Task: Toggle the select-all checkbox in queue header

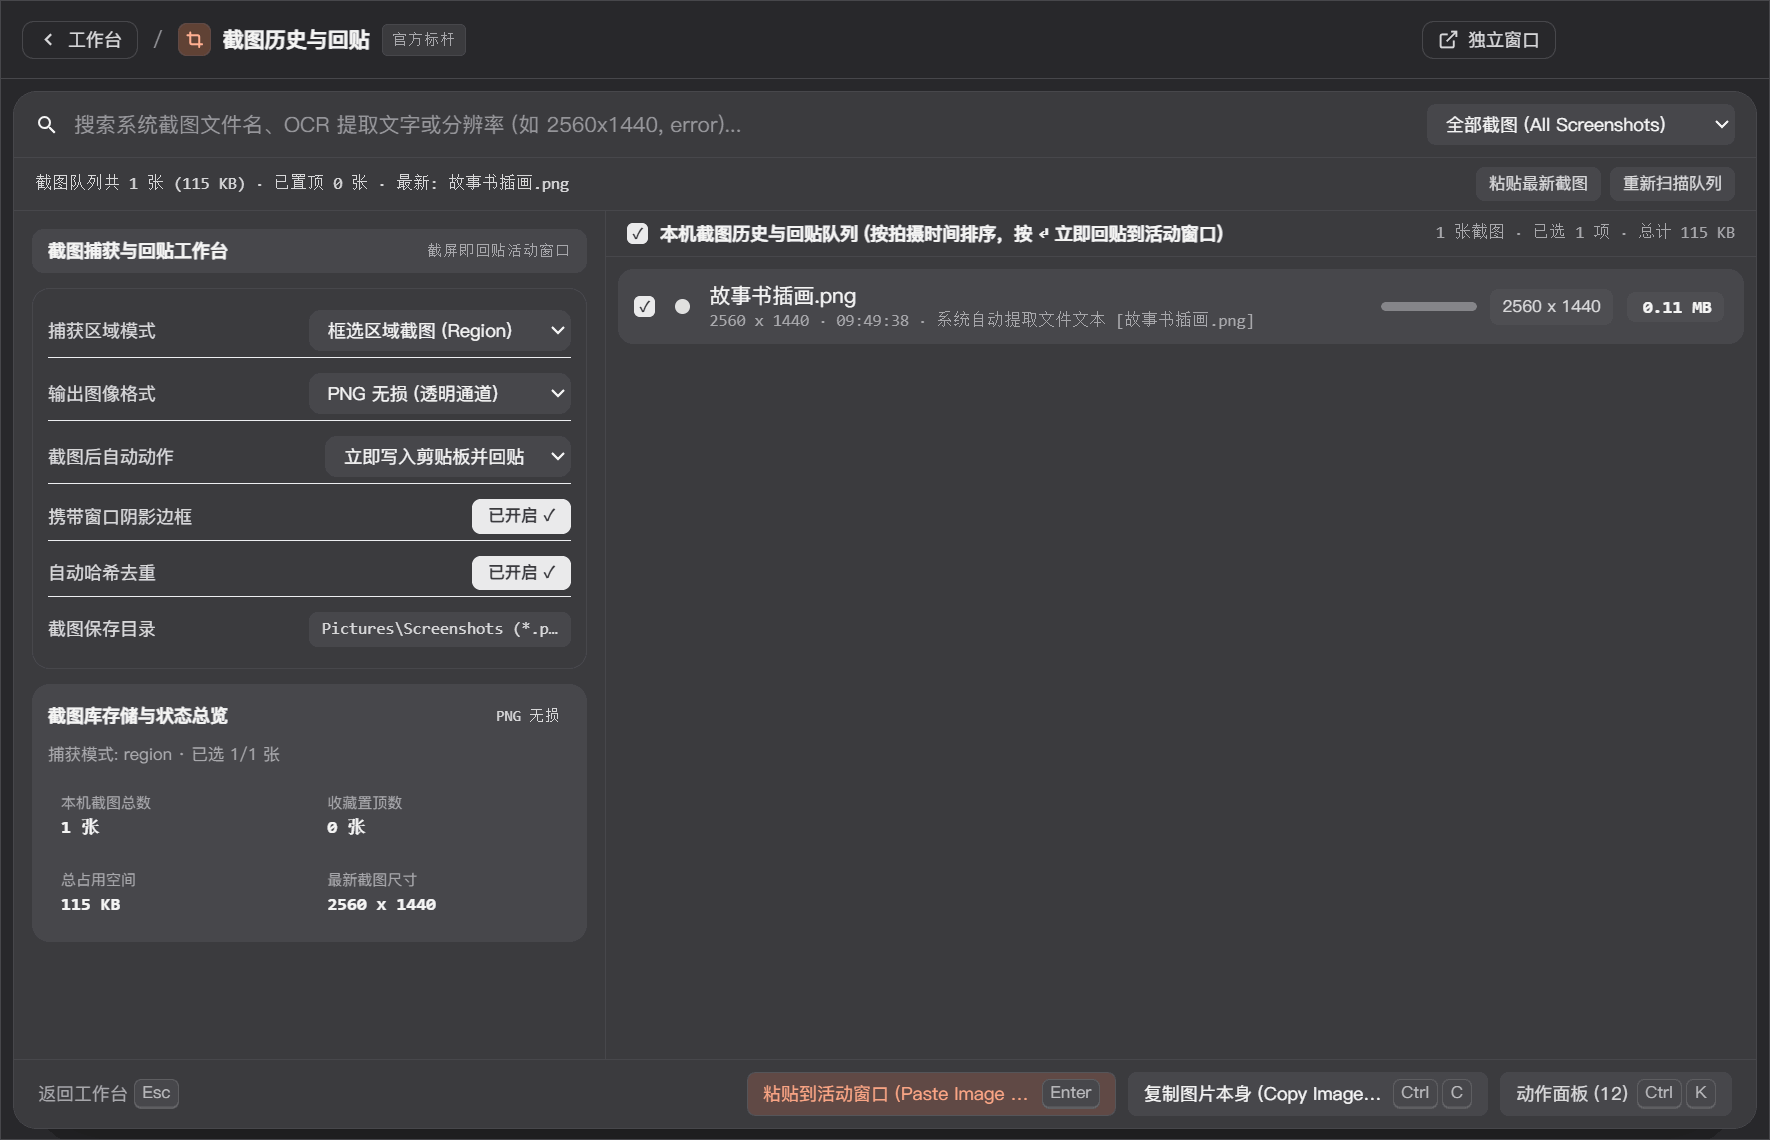Action: pyautogui.click(x=637, y=234)
